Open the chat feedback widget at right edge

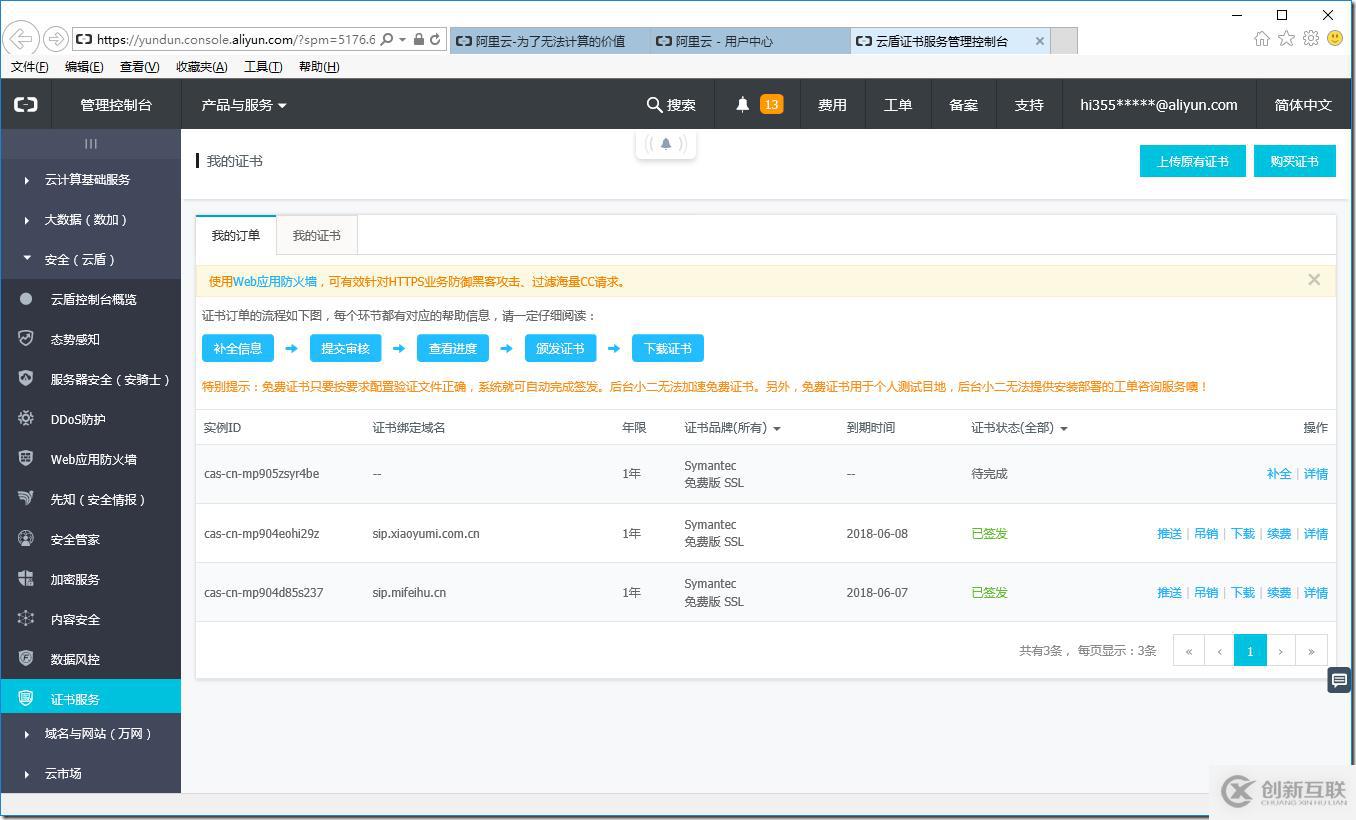1339,681
